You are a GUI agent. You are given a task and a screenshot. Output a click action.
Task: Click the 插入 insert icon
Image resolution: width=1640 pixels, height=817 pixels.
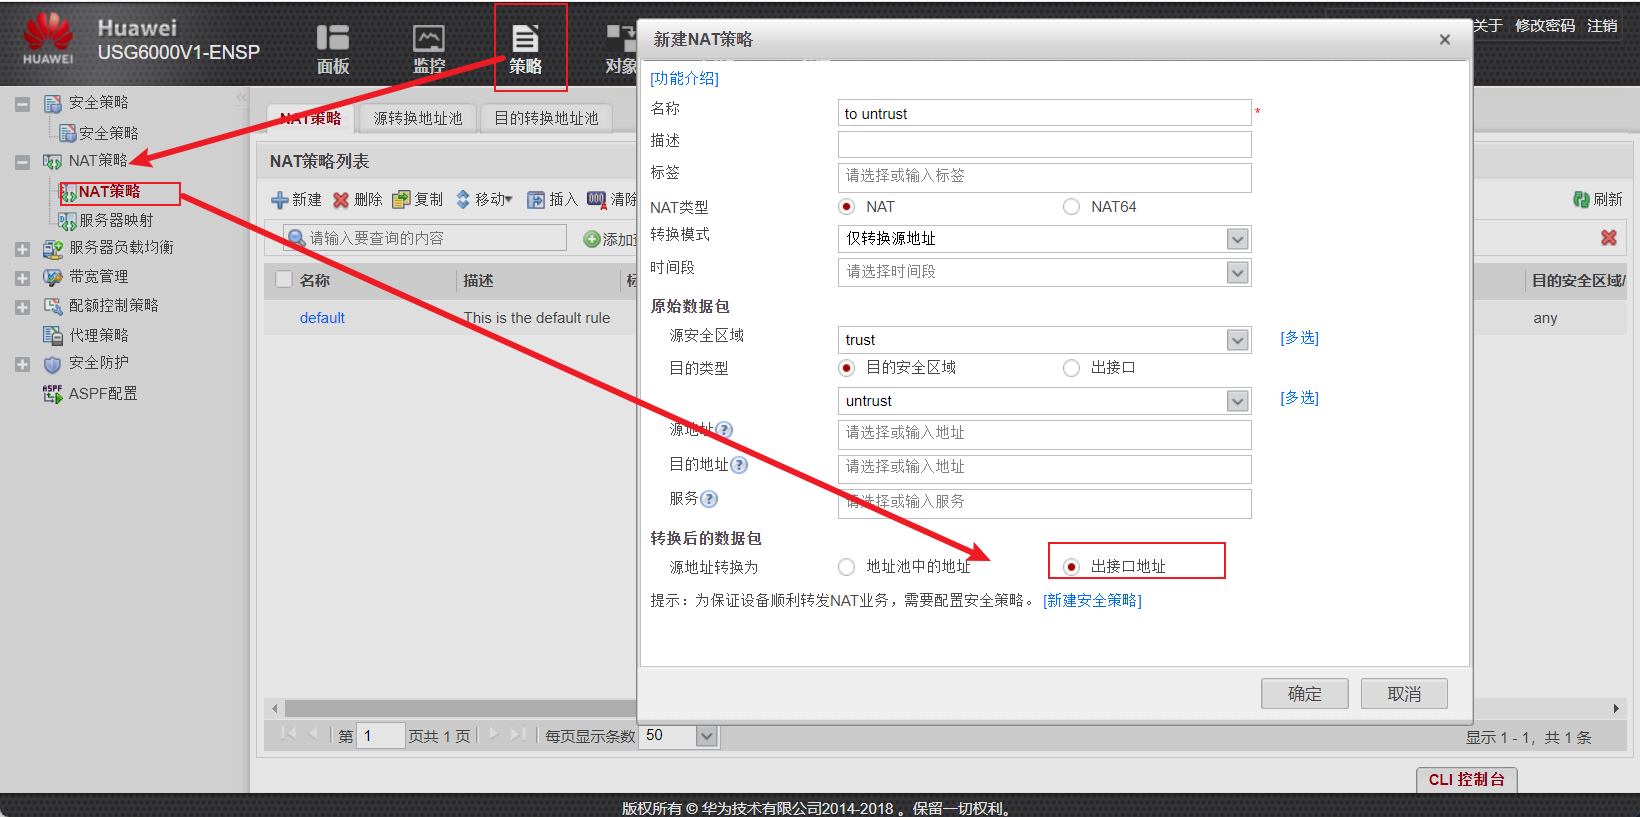(x=536, y=200)
